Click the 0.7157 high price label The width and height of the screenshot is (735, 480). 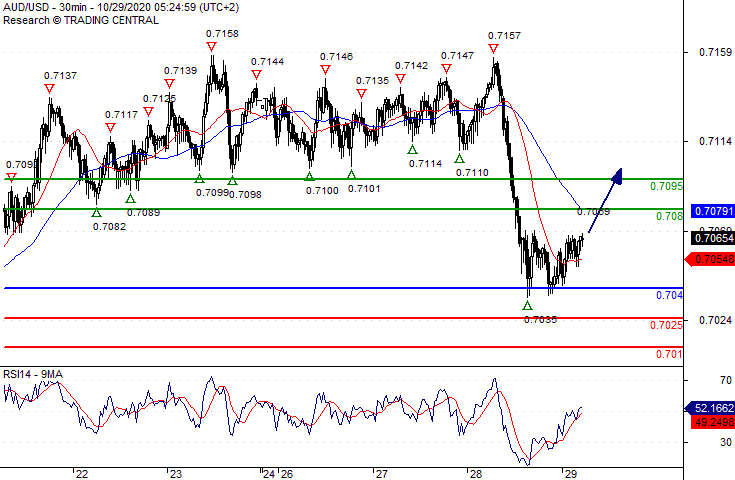pos(504,36)
